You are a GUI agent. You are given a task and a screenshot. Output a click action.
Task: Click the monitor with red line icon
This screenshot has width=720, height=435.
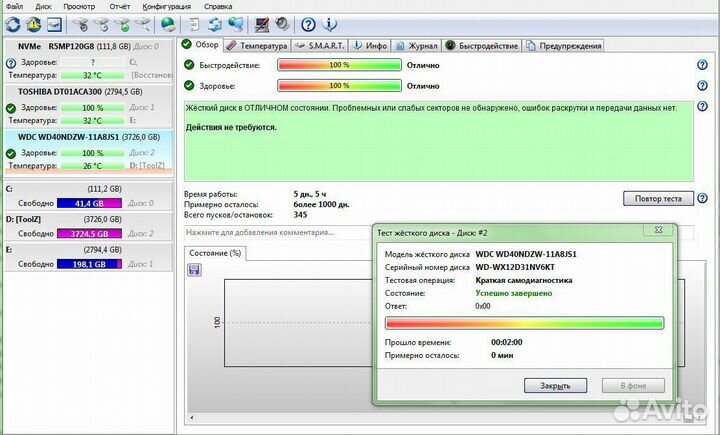[262, 24]
